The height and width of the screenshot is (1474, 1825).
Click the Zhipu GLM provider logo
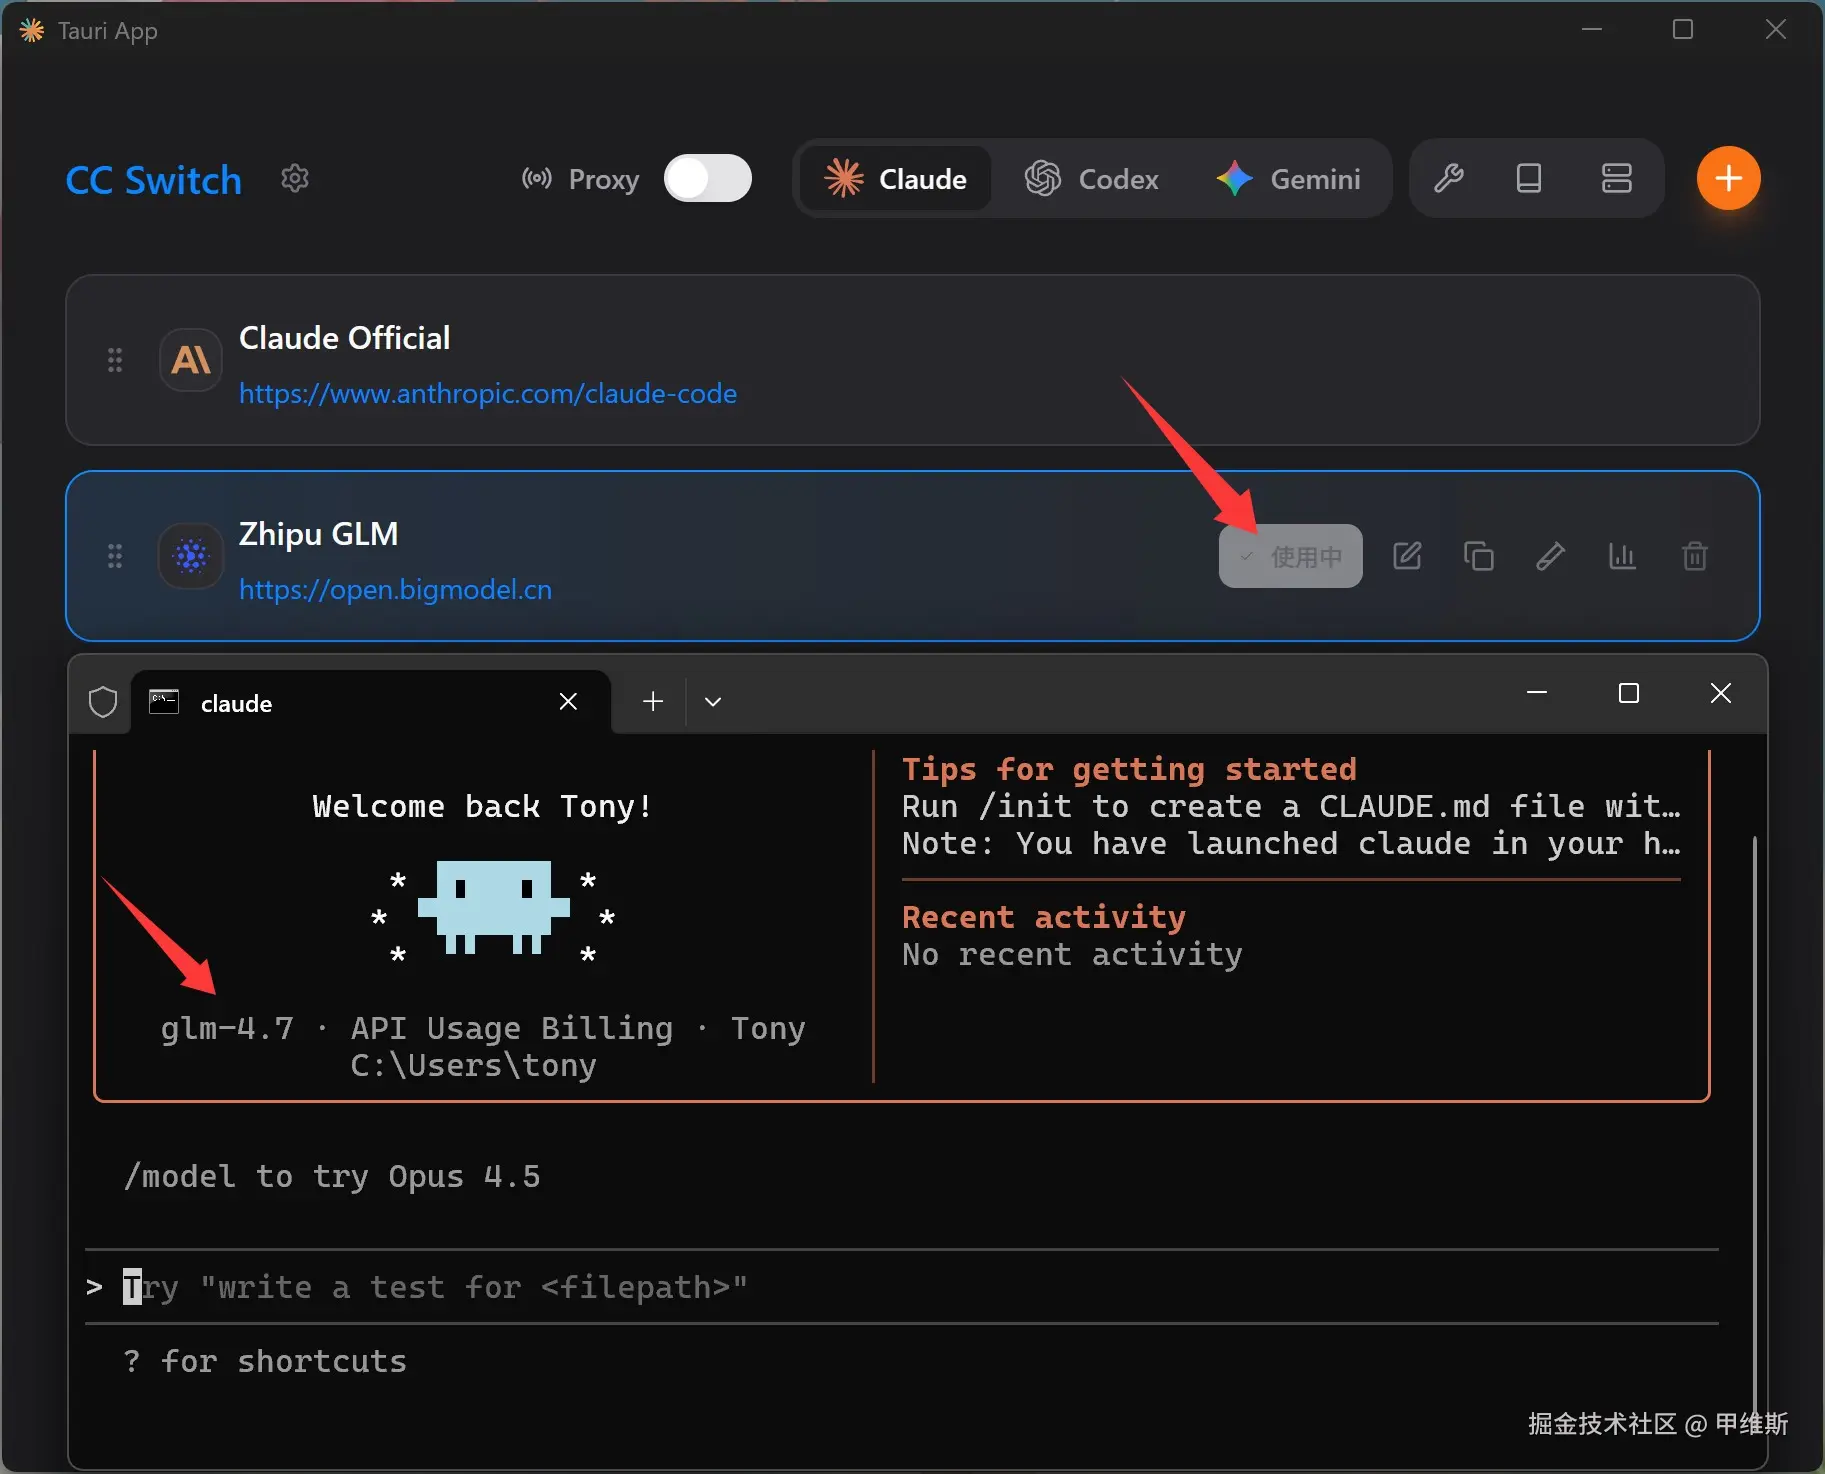click(x=191, y=556)
